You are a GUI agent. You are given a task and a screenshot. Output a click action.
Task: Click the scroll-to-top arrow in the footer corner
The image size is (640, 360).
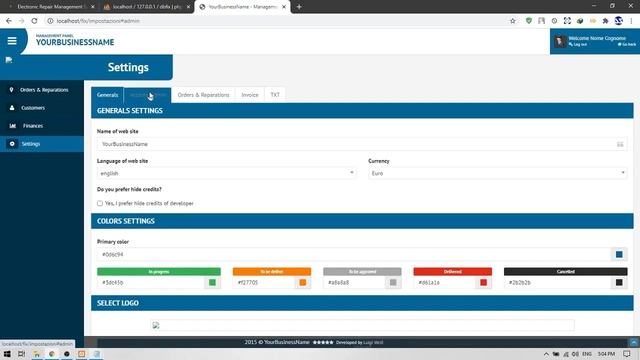pos(633,342)
